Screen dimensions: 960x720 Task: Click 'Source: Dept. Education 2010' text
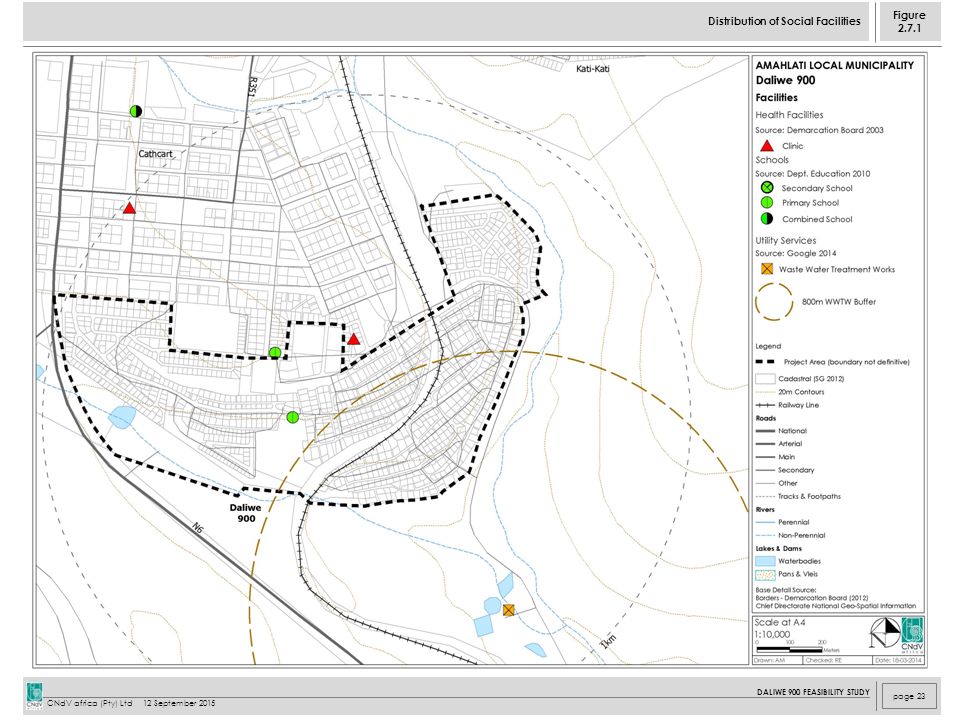[812, 173]
